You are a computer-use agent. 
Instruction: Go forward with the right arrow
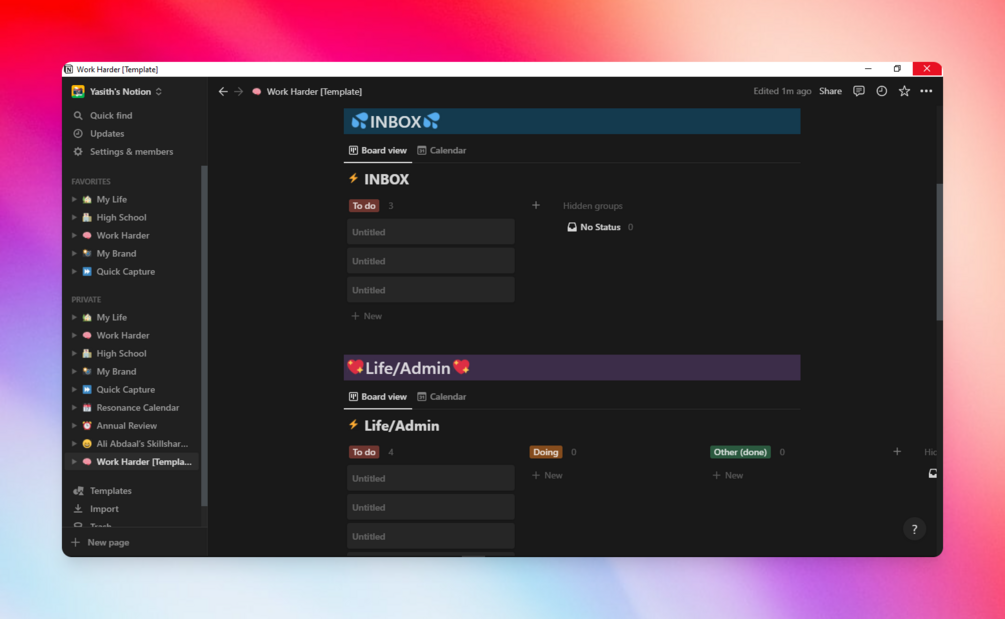click(x=238, y=92)
